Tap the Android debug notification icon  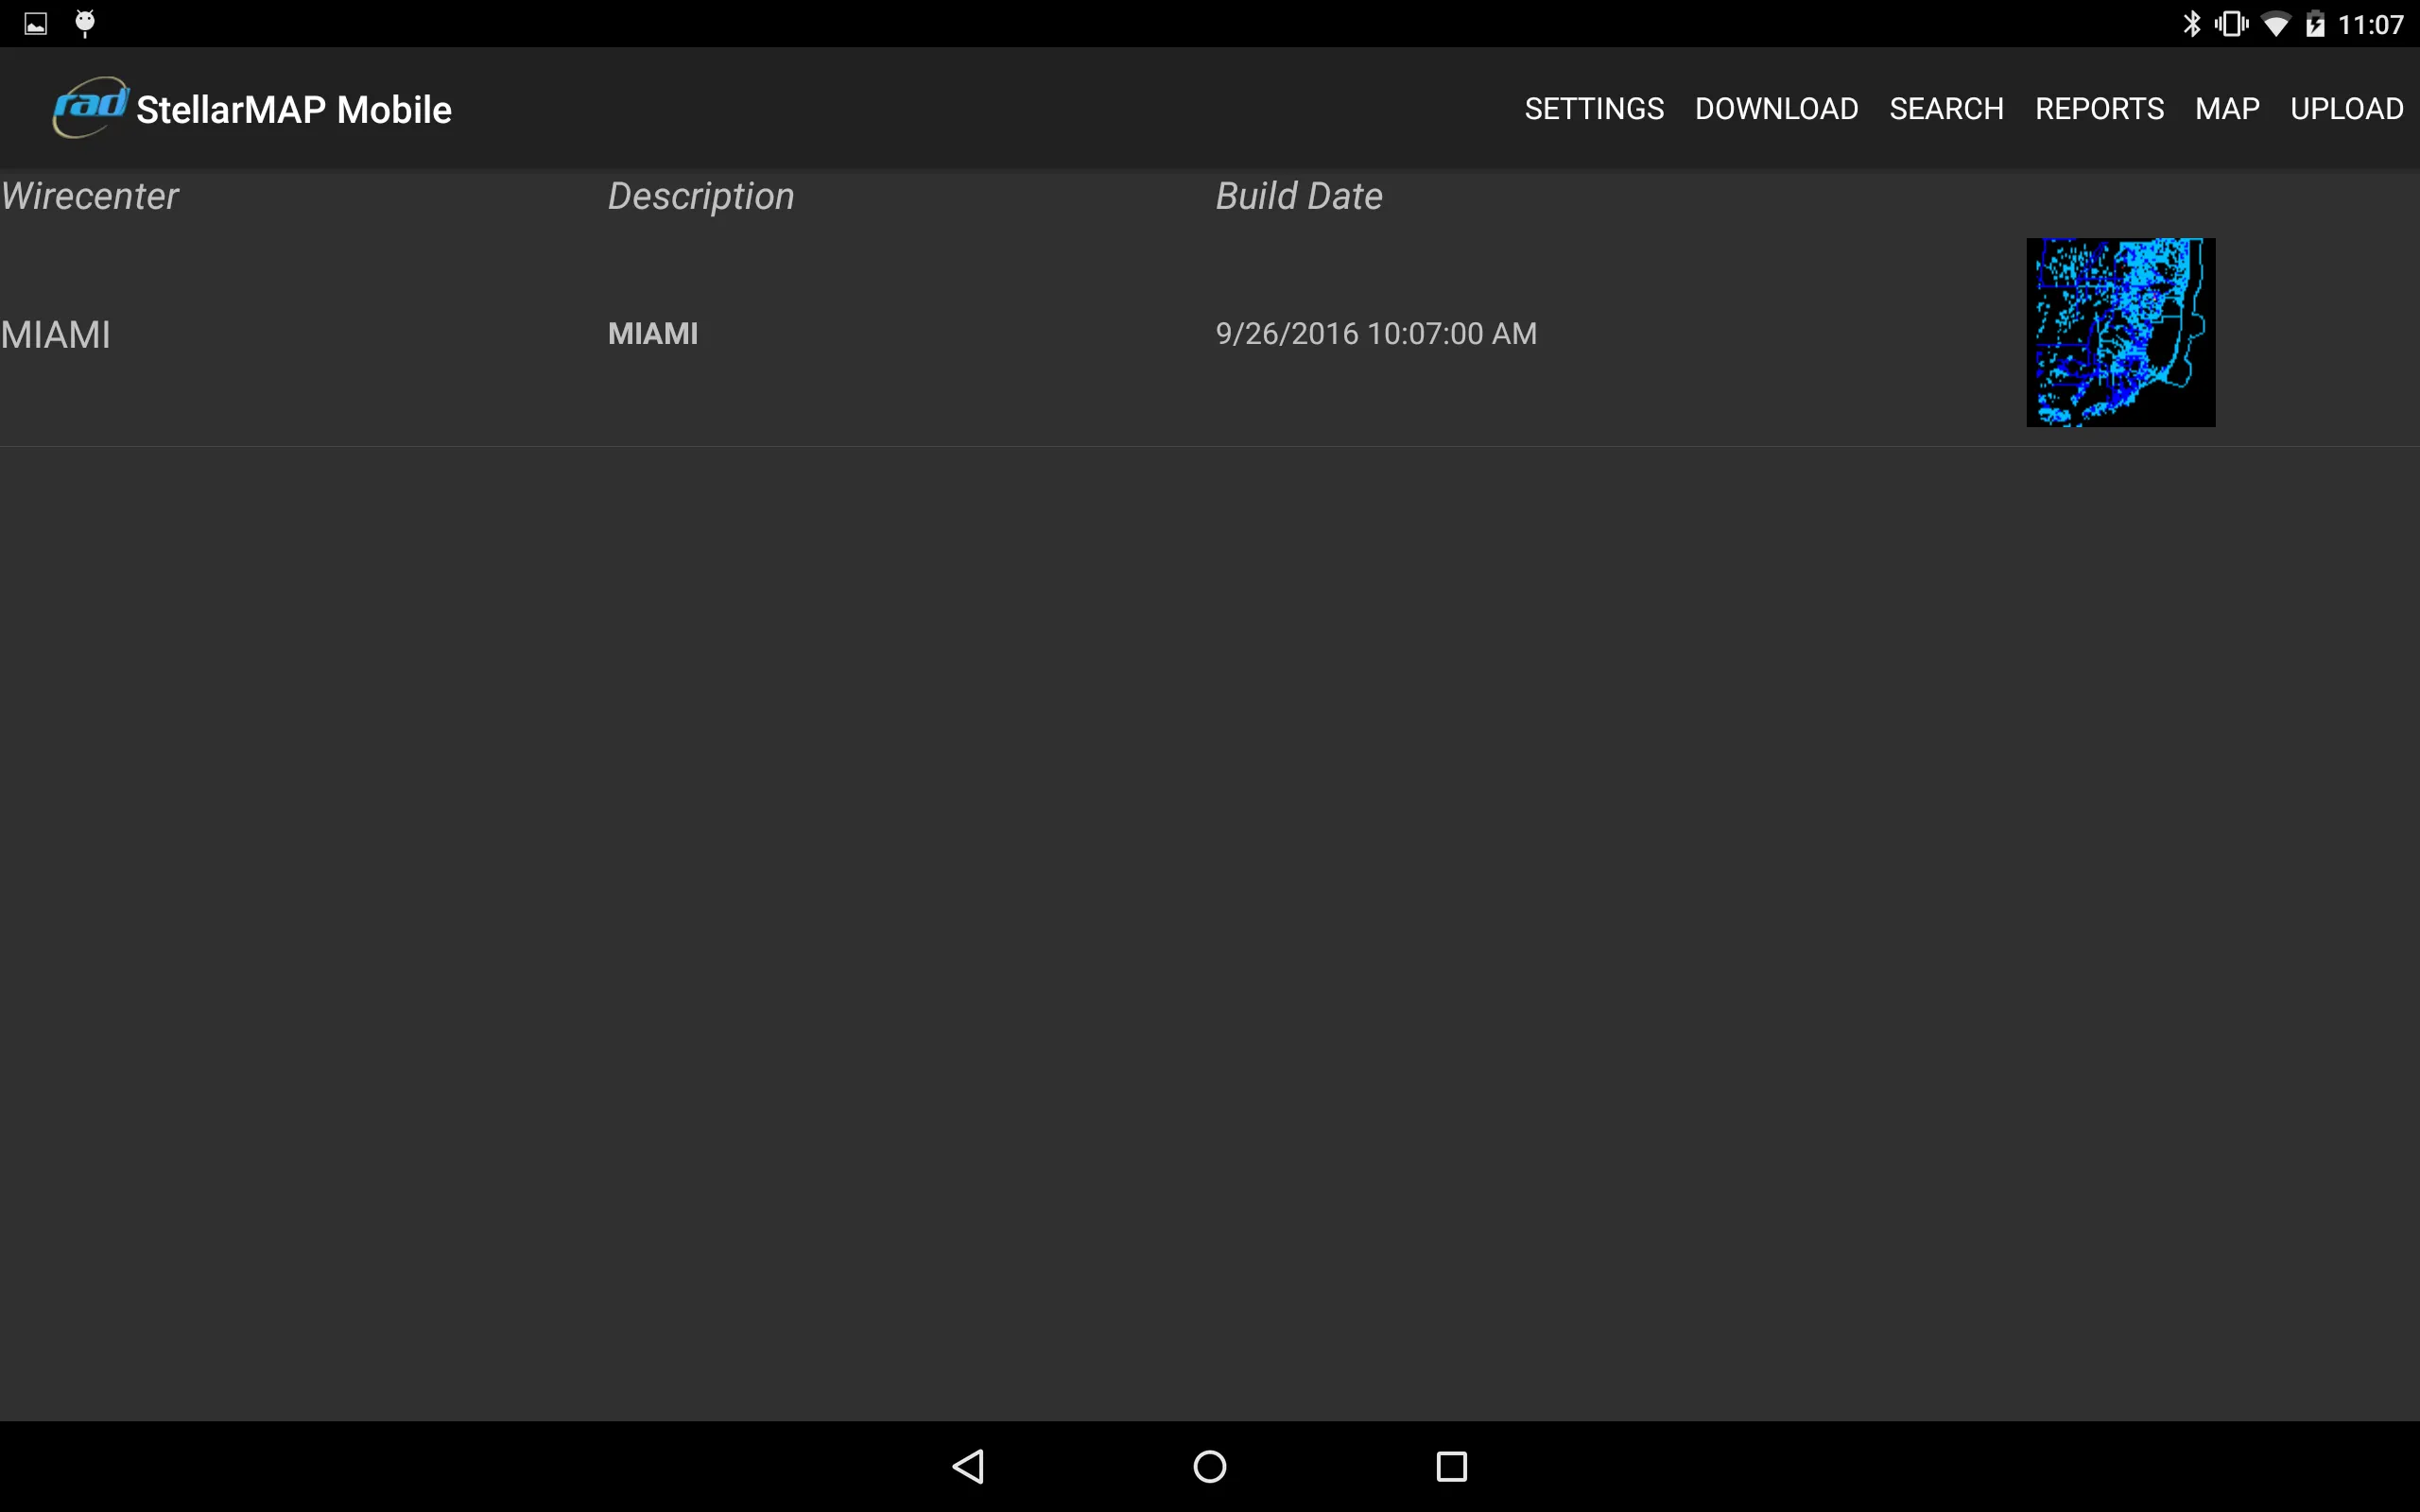pyautogui.click(x=85, y=23)
